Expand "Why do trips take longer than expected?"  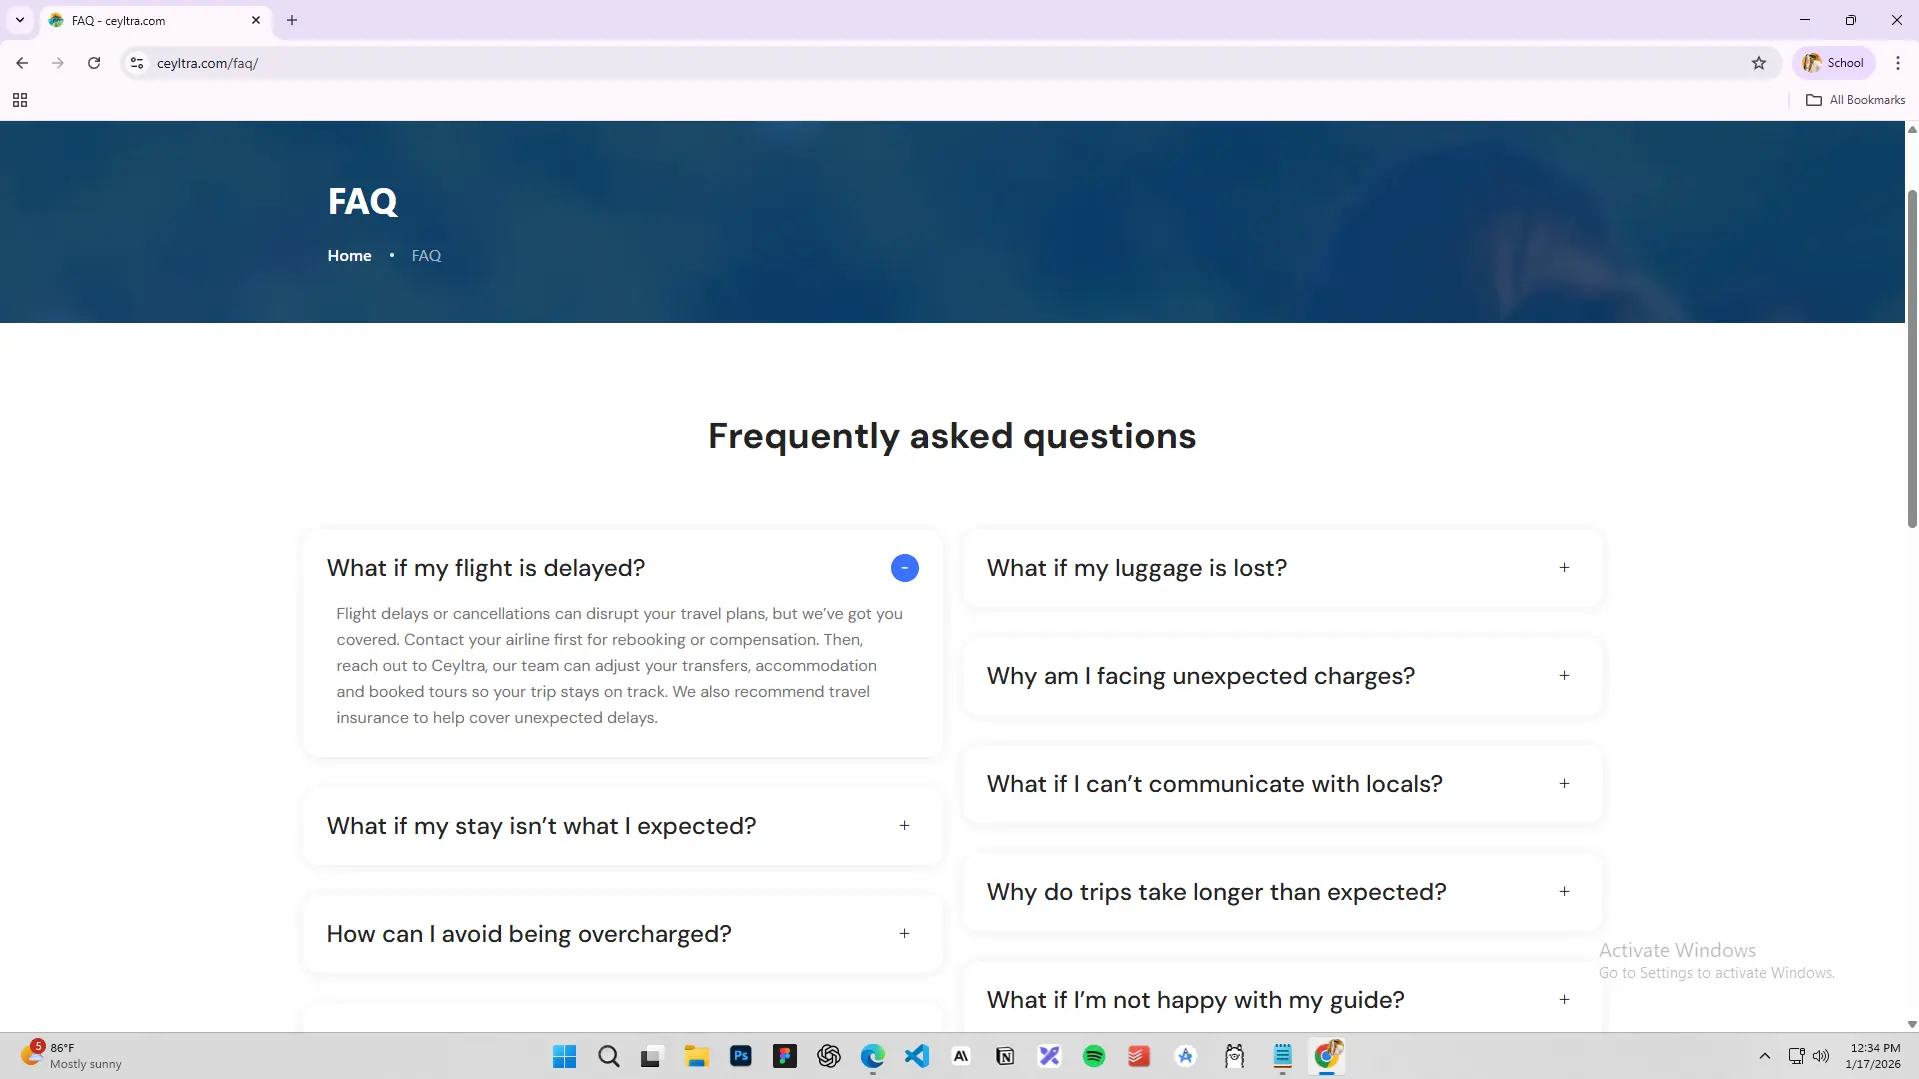coord(1564,892)
